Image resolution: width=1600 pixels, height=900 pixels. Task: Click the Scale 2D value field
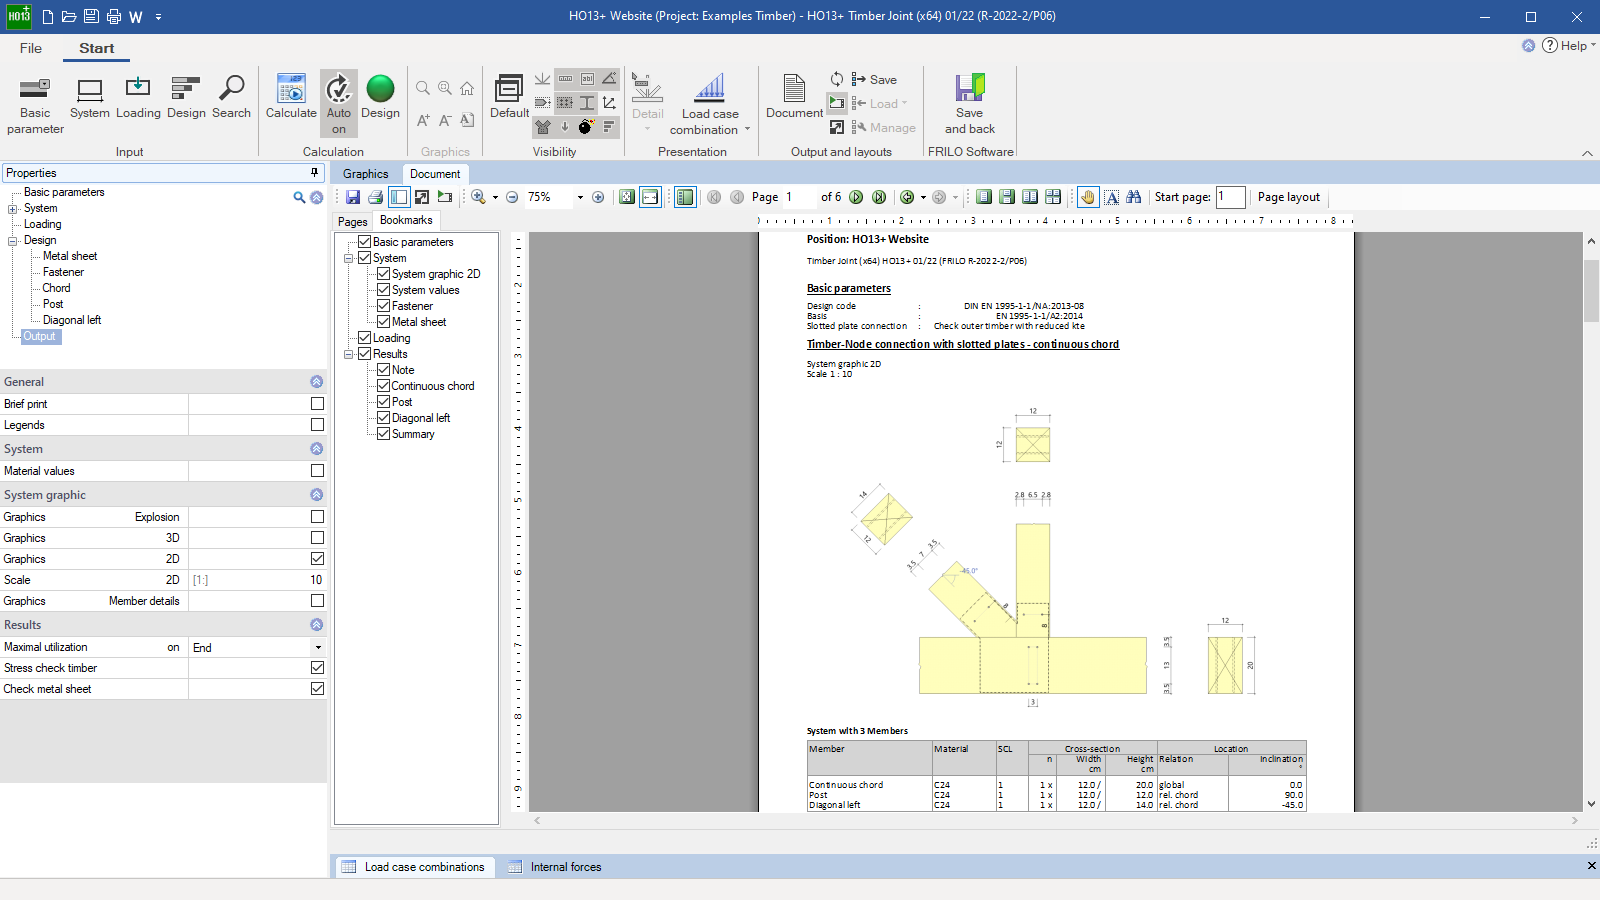[258, 580]
